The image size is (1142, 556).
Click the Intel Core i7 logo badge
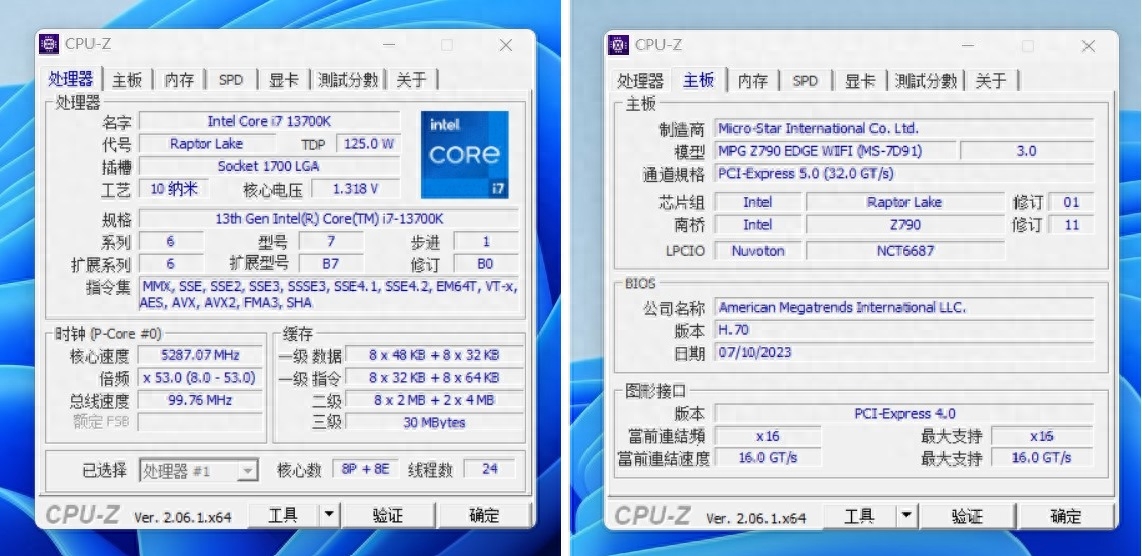(465, 154)
